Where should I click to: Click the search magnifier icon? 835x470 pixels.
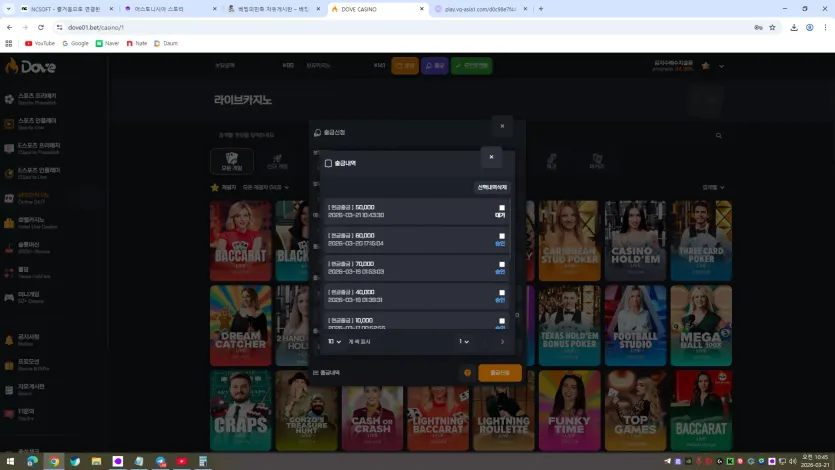pyautogui.click(x=718, y=135)
